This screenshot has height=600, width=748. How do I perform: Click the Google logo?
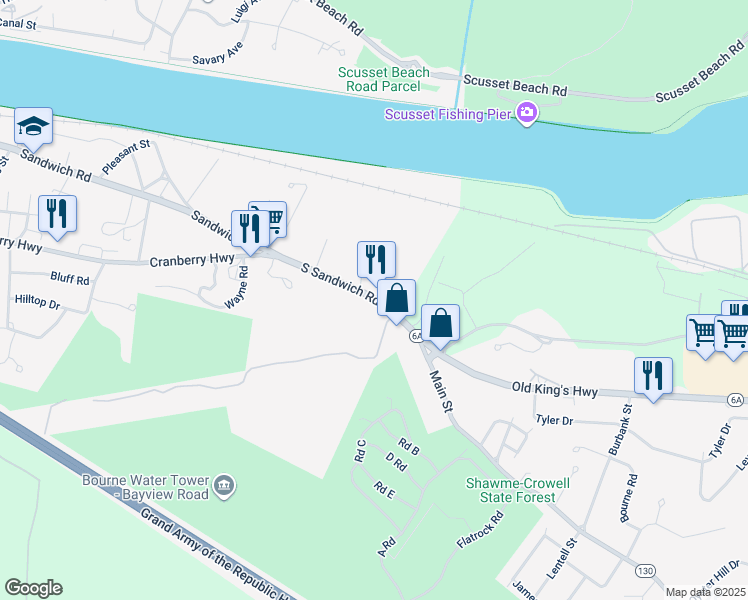point(33,588)
